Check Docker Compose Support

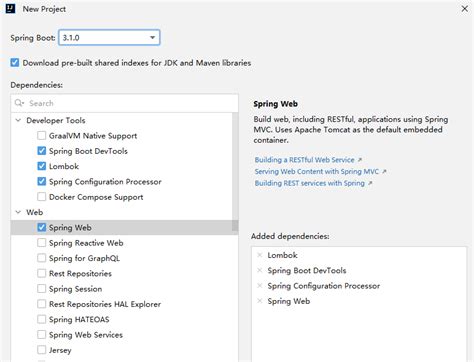(x=42, y=197)
